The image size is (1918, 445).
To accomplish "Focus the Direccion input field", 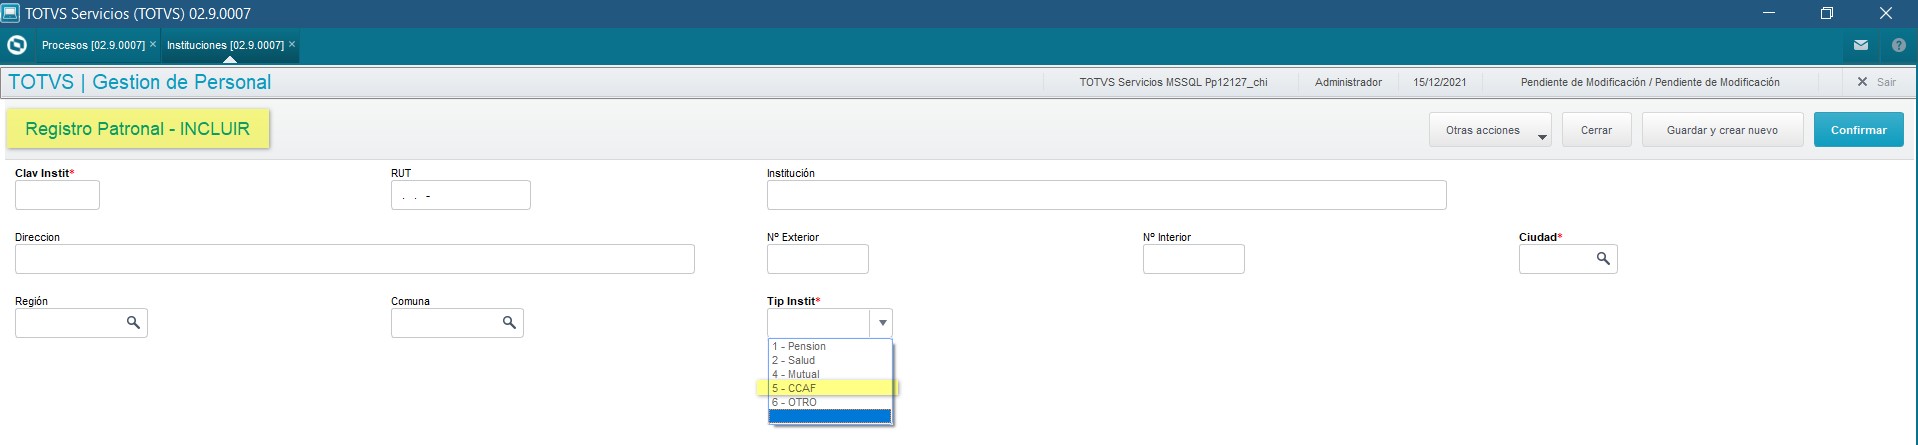I will tap(354, 259).
